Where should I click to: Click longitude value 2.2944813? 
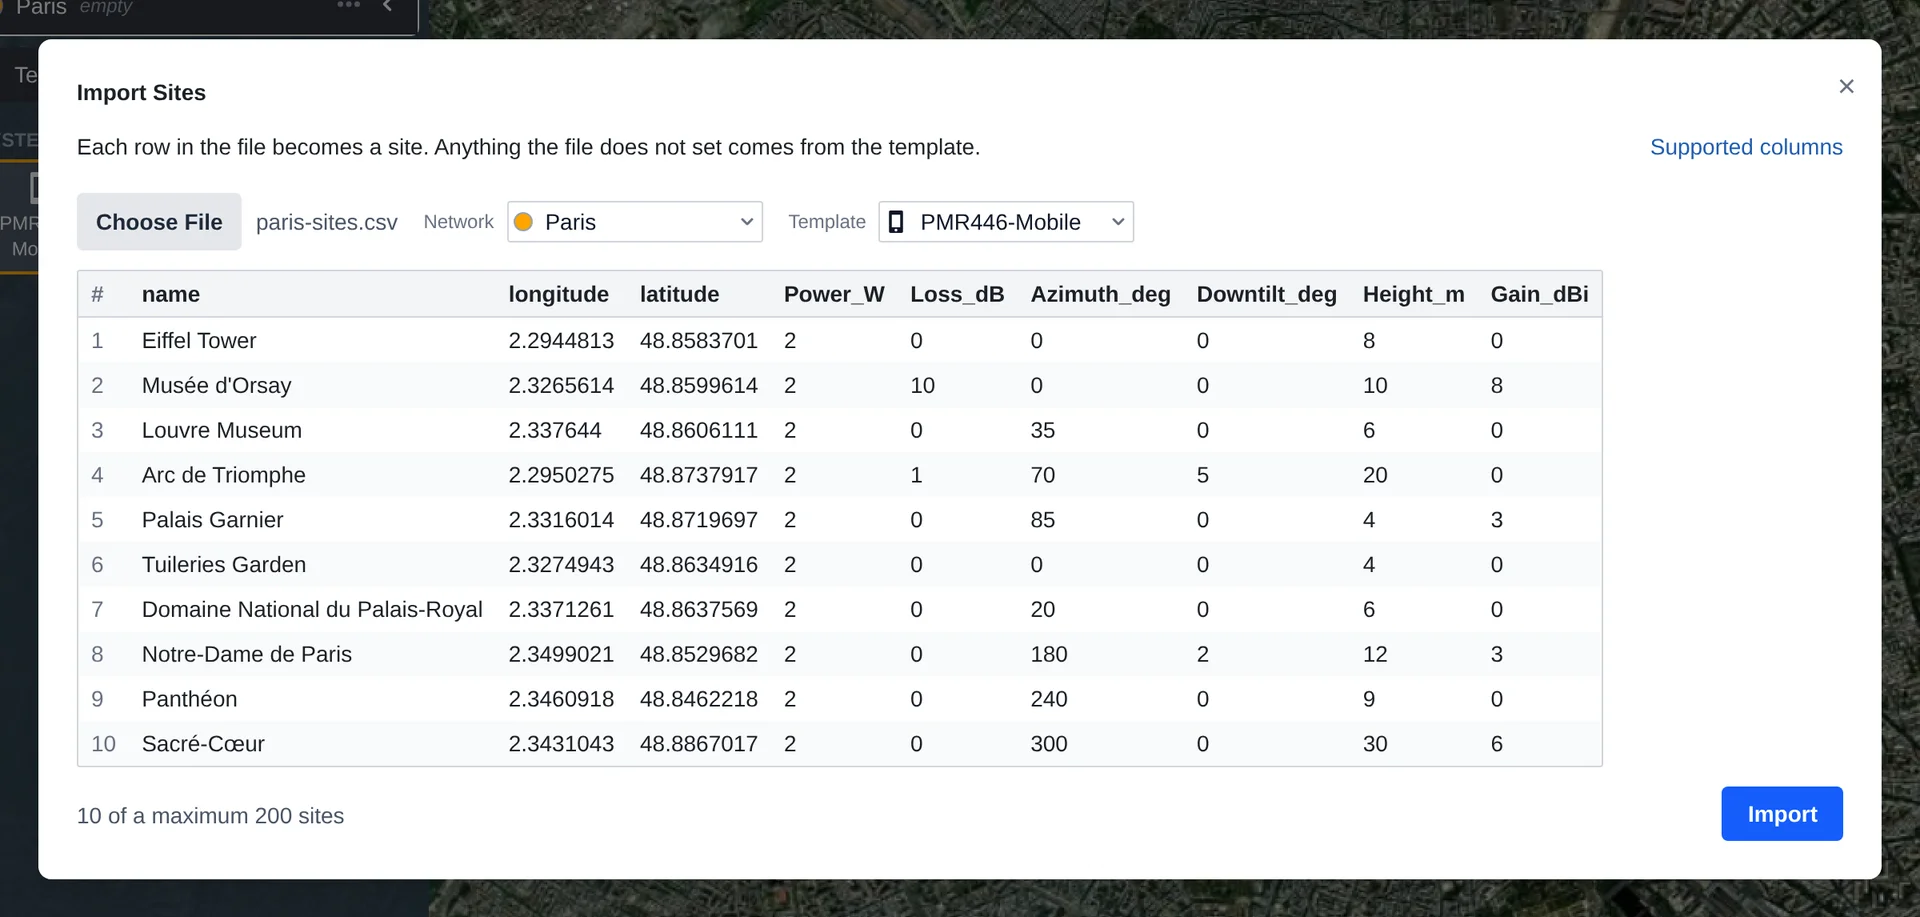tap(561, 340)
